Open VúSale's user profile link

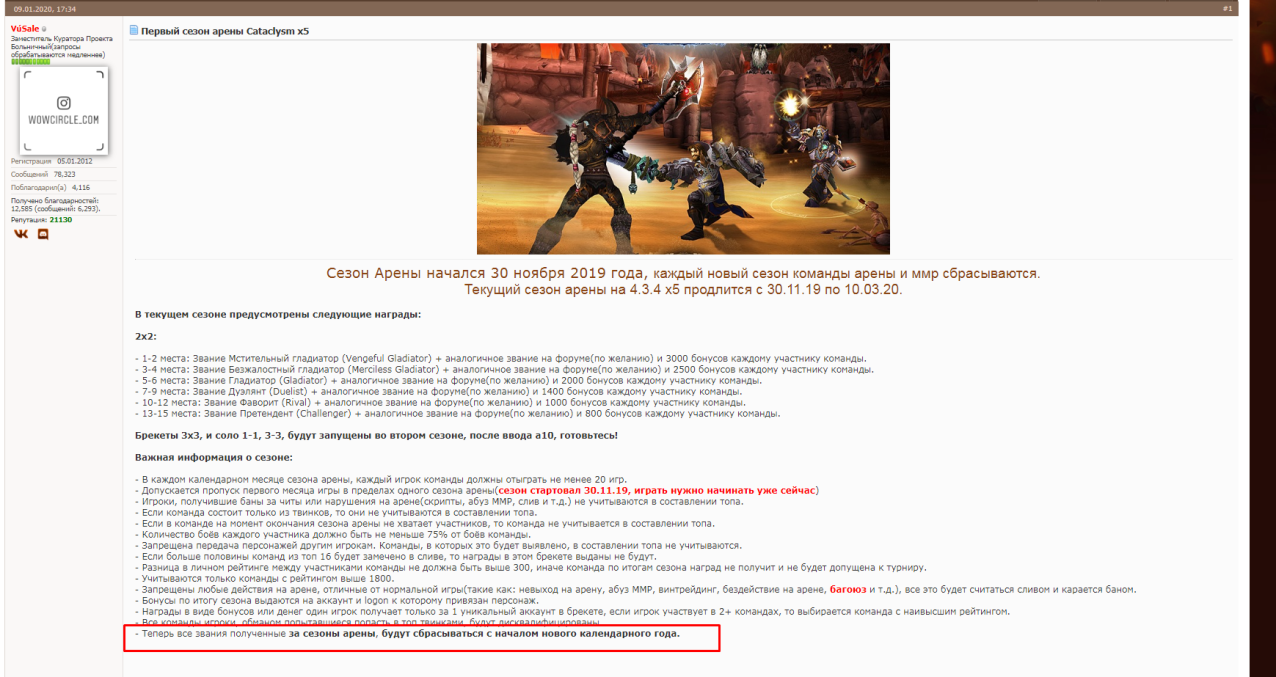pyautogui.click(x=25, y=30)
